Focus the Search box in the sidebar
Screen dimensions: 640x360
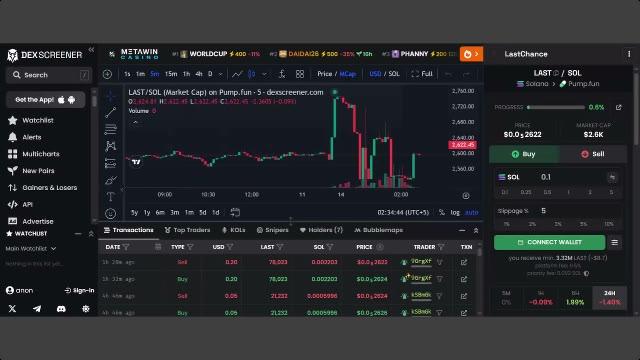tap(49, 75)
